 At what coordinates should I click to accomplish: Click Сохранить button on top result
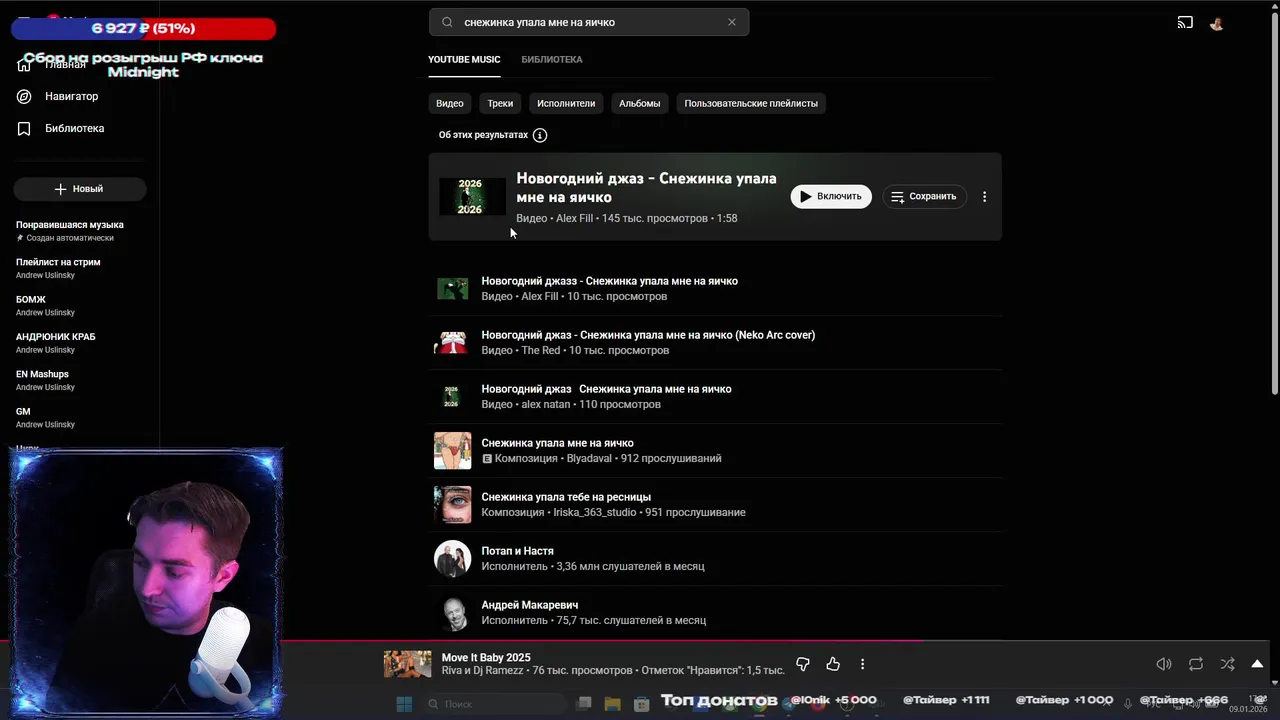924,197
